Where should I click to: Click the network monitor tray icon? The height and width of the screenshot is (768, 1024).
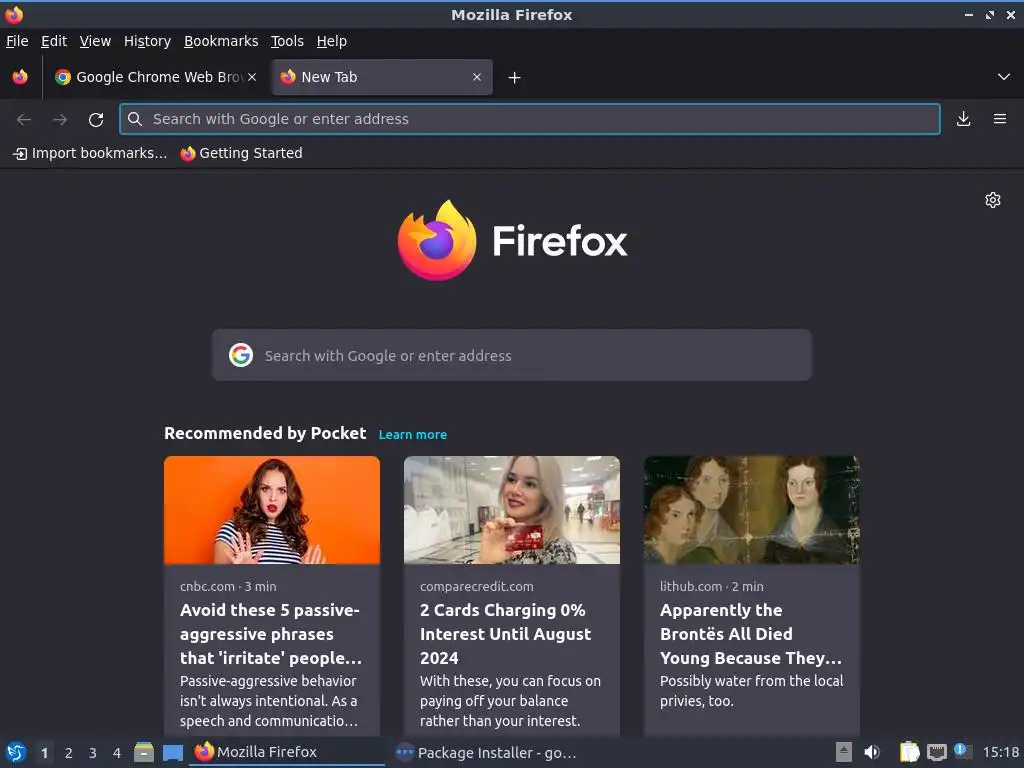coord(936,753)
